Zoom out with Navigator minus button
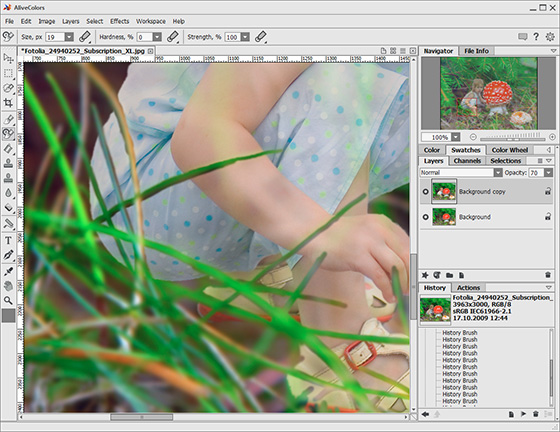Image resolution: width=560 pixels, height=432 pixels. tap(473, 137)
